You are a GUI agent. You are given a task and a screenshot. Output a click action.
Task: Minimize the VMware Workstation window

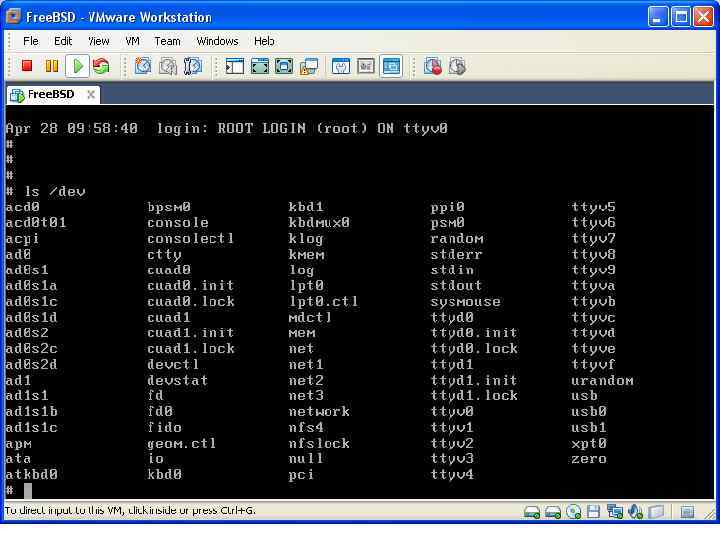[658, 17]
